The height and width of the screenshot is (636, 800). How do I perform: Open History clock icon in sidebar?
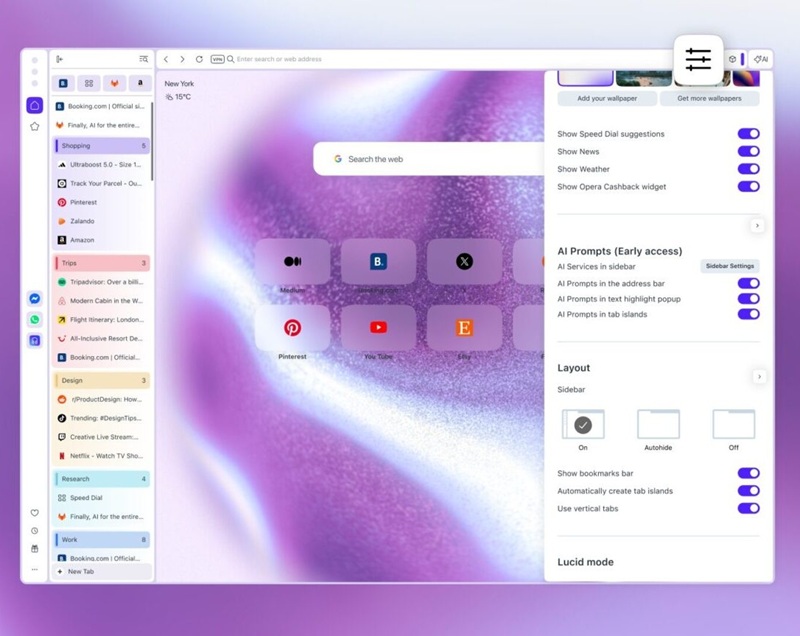pos(35,531)
